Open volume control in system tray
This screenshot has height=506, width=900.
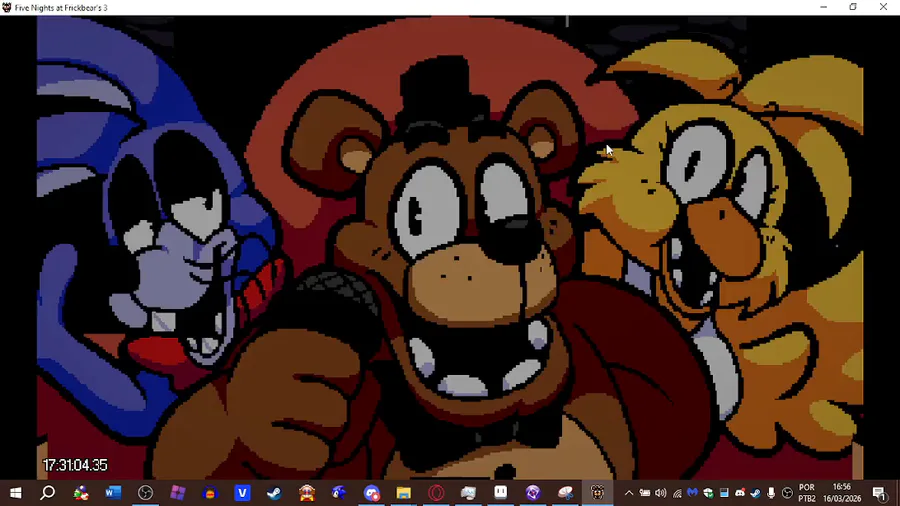(x=661, y=493)
